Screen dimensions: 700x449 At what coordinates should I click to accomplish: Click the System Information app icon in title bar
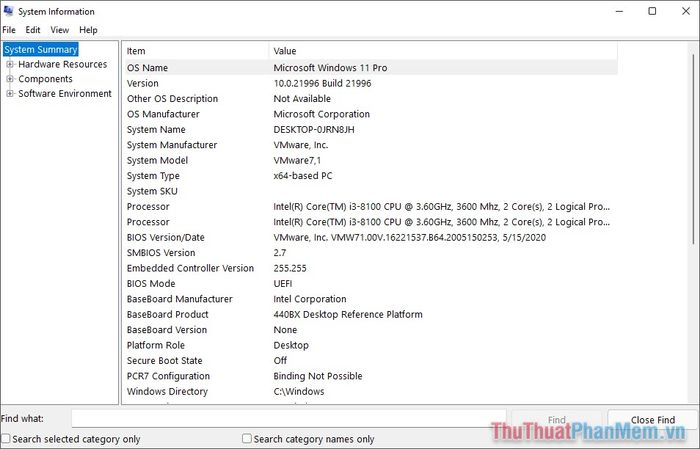click(x=8, y=11)
